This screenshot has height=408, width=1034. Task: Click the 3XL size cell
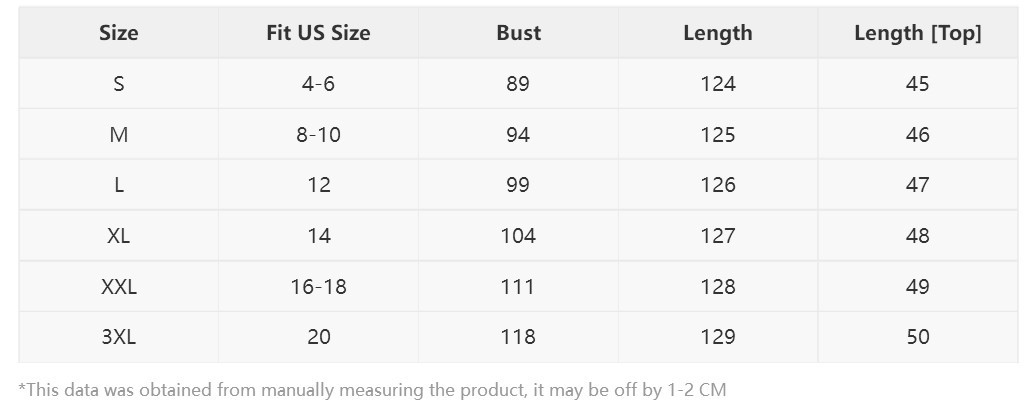118,337
